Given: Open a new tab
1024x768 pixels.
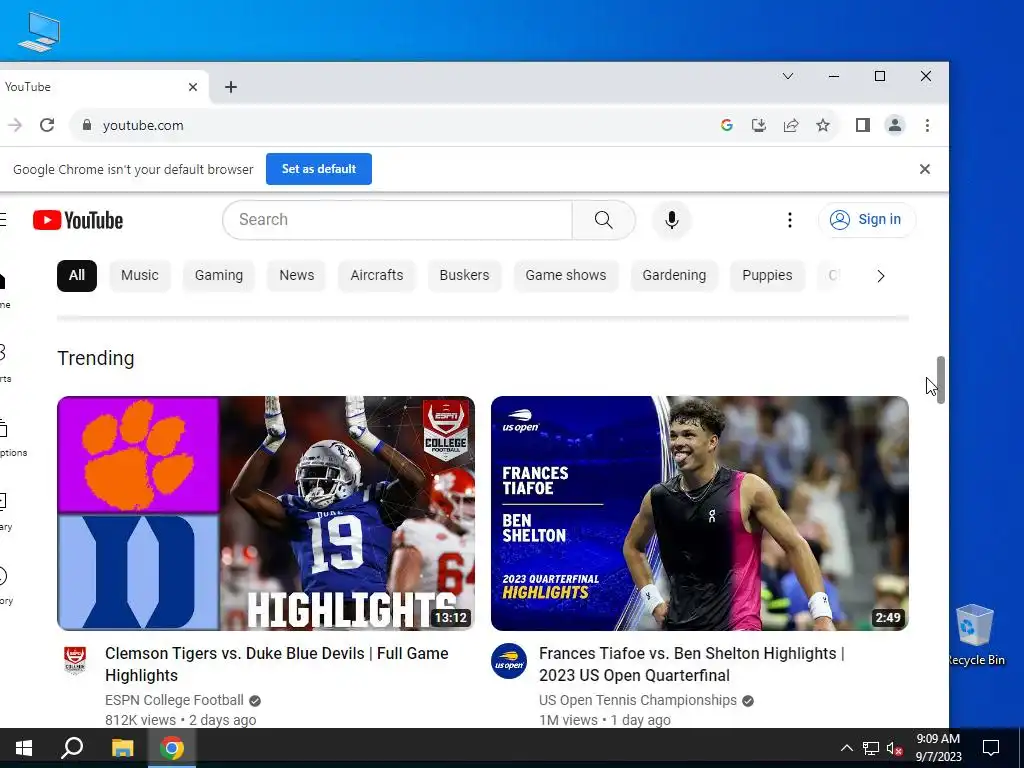Looking at the screenshot, I should click(x=231, y=87).
